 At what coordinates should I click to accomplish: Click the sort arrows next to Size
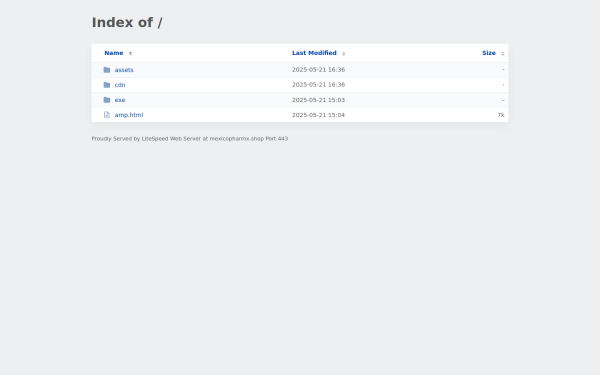(x=502, y=54)
